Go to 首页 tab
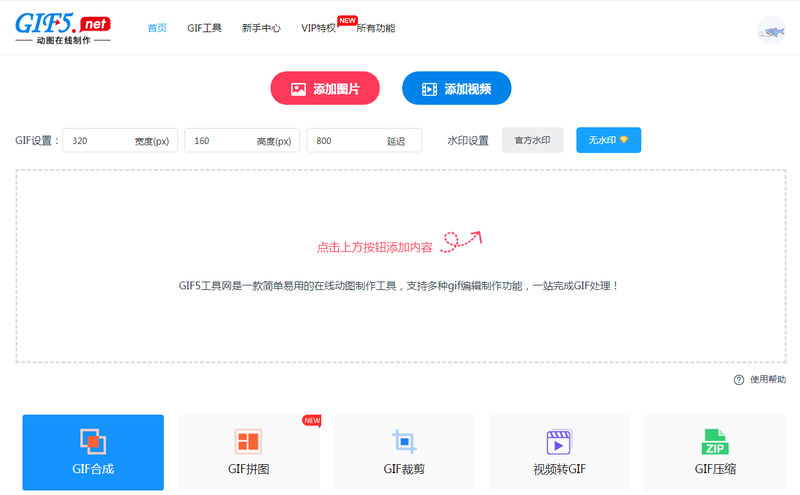This screenshot has width=800, height=495. pyautogui.click(x=157, y=28)
